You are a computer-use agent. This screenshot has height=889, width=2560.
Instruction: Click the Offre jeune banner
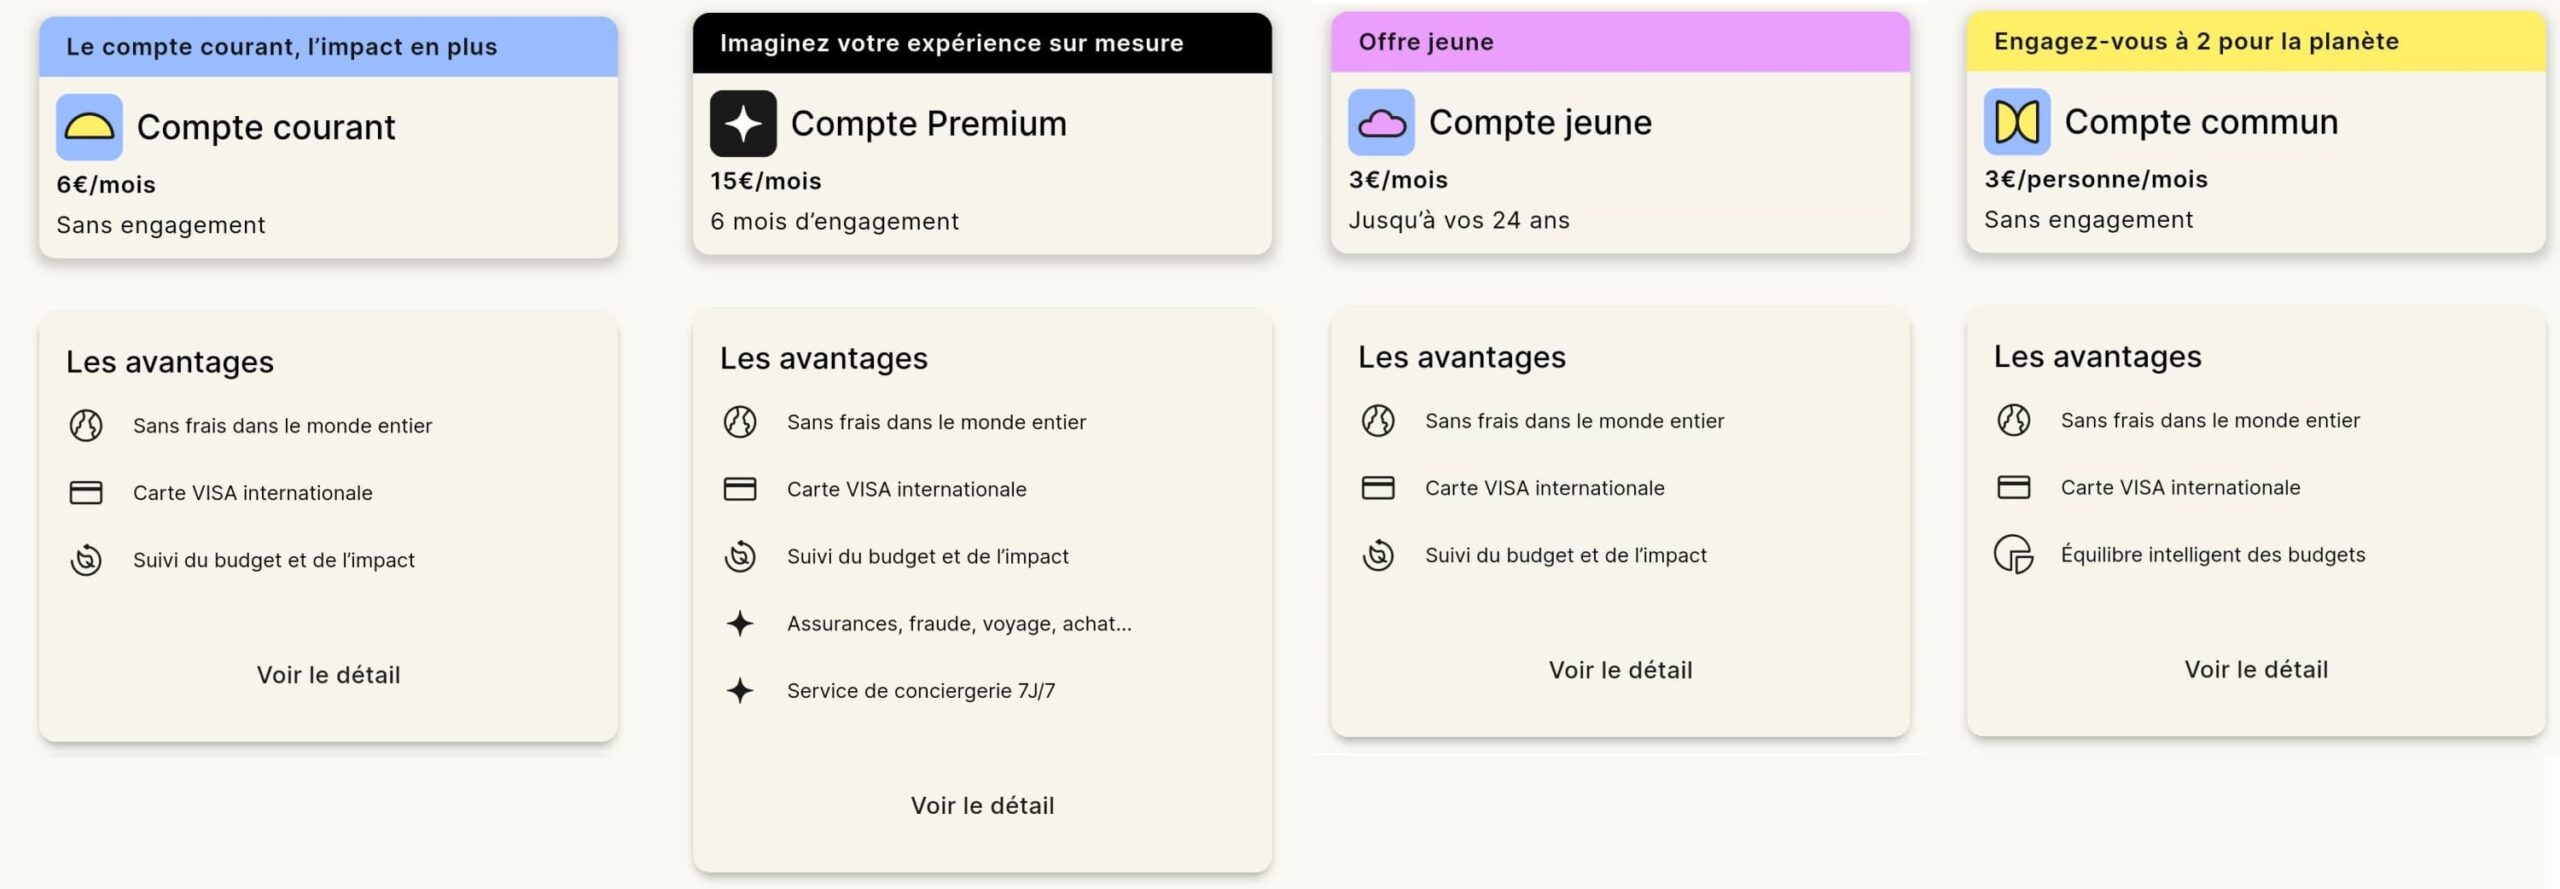[x=1618, y=42]
